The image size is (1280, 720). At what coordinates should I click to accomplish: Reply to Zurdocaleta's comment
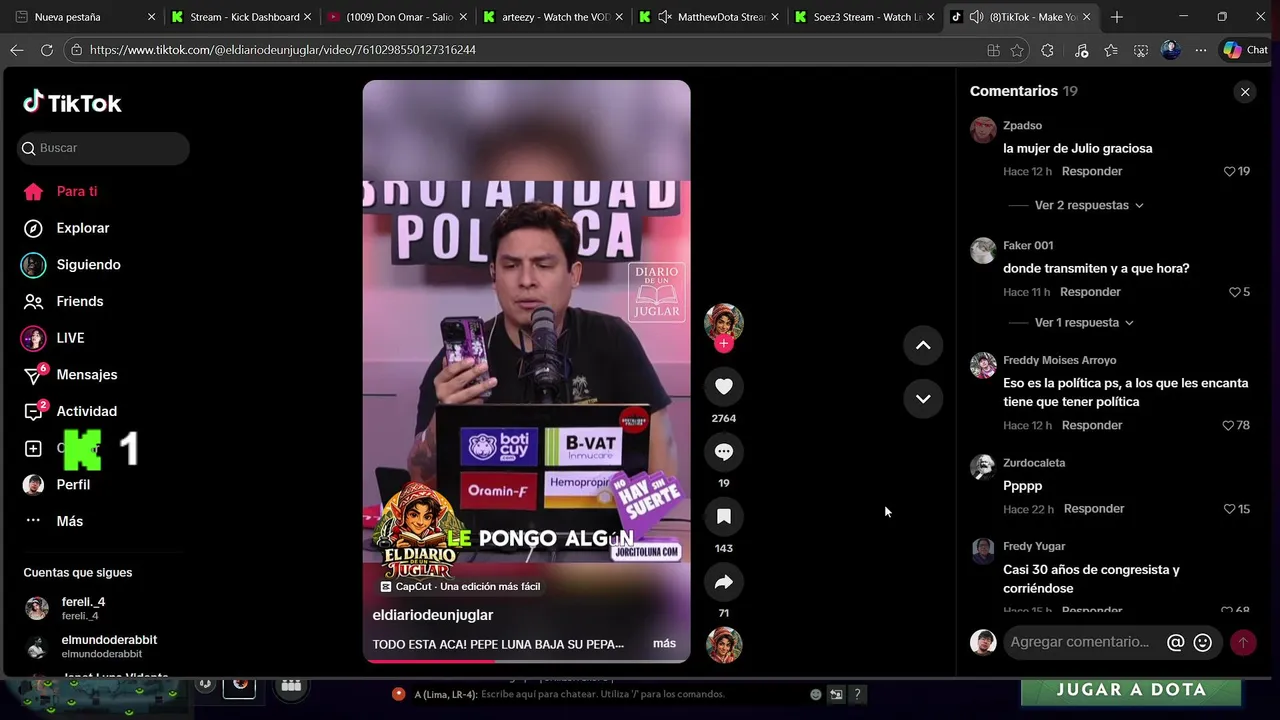1094,509
